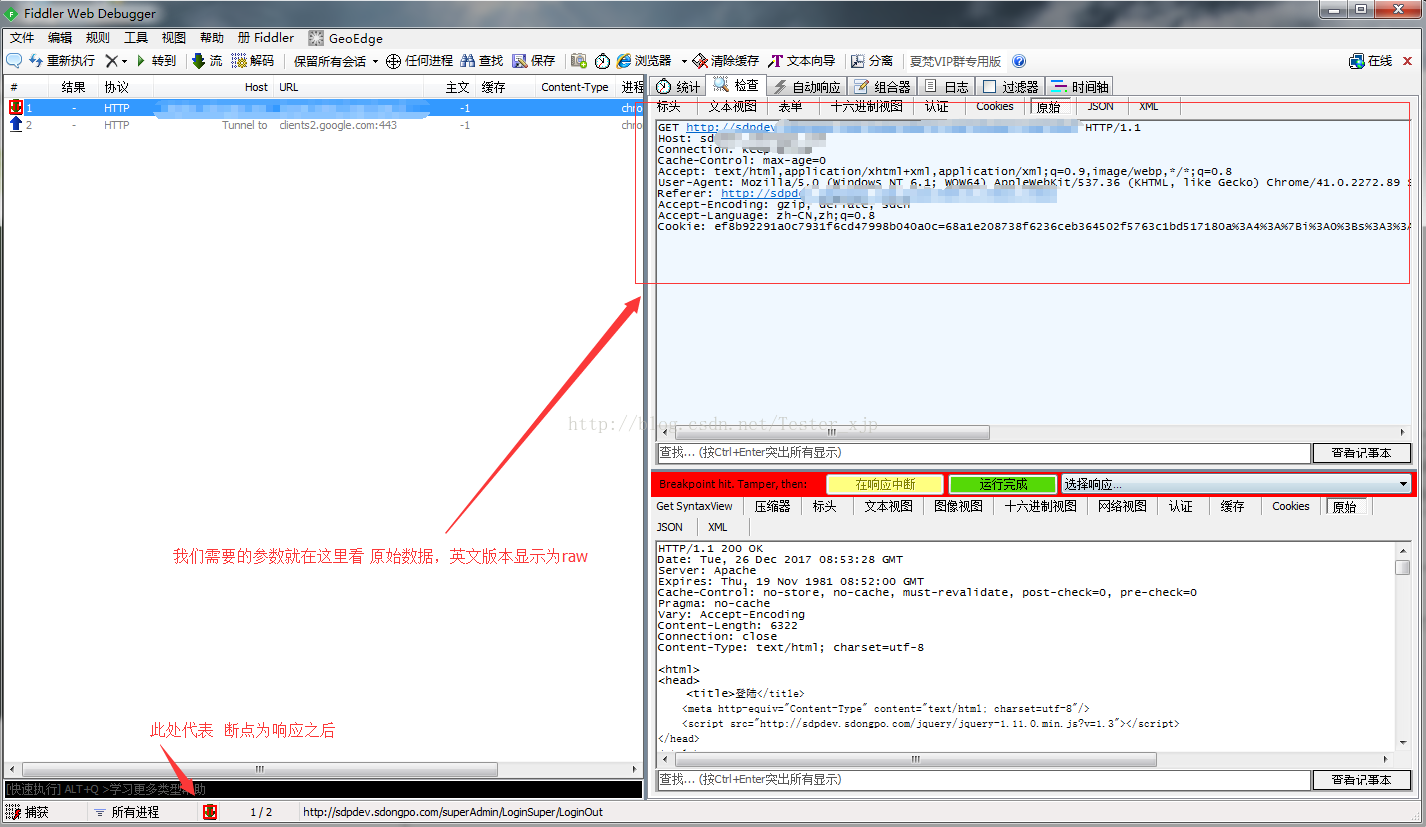Open the 帮助 menu
The width and height of the screenshot is (1426, 827).
coord(212,38)
